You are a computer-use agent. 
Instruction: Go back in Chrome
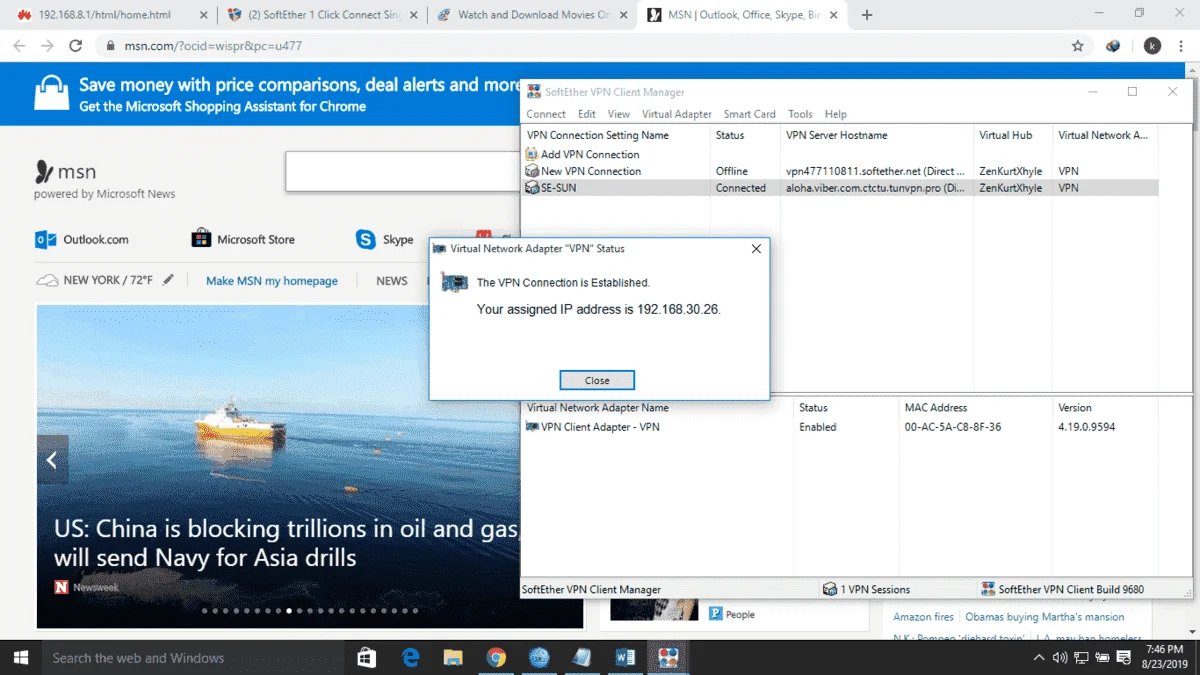[x=19, y=46]
